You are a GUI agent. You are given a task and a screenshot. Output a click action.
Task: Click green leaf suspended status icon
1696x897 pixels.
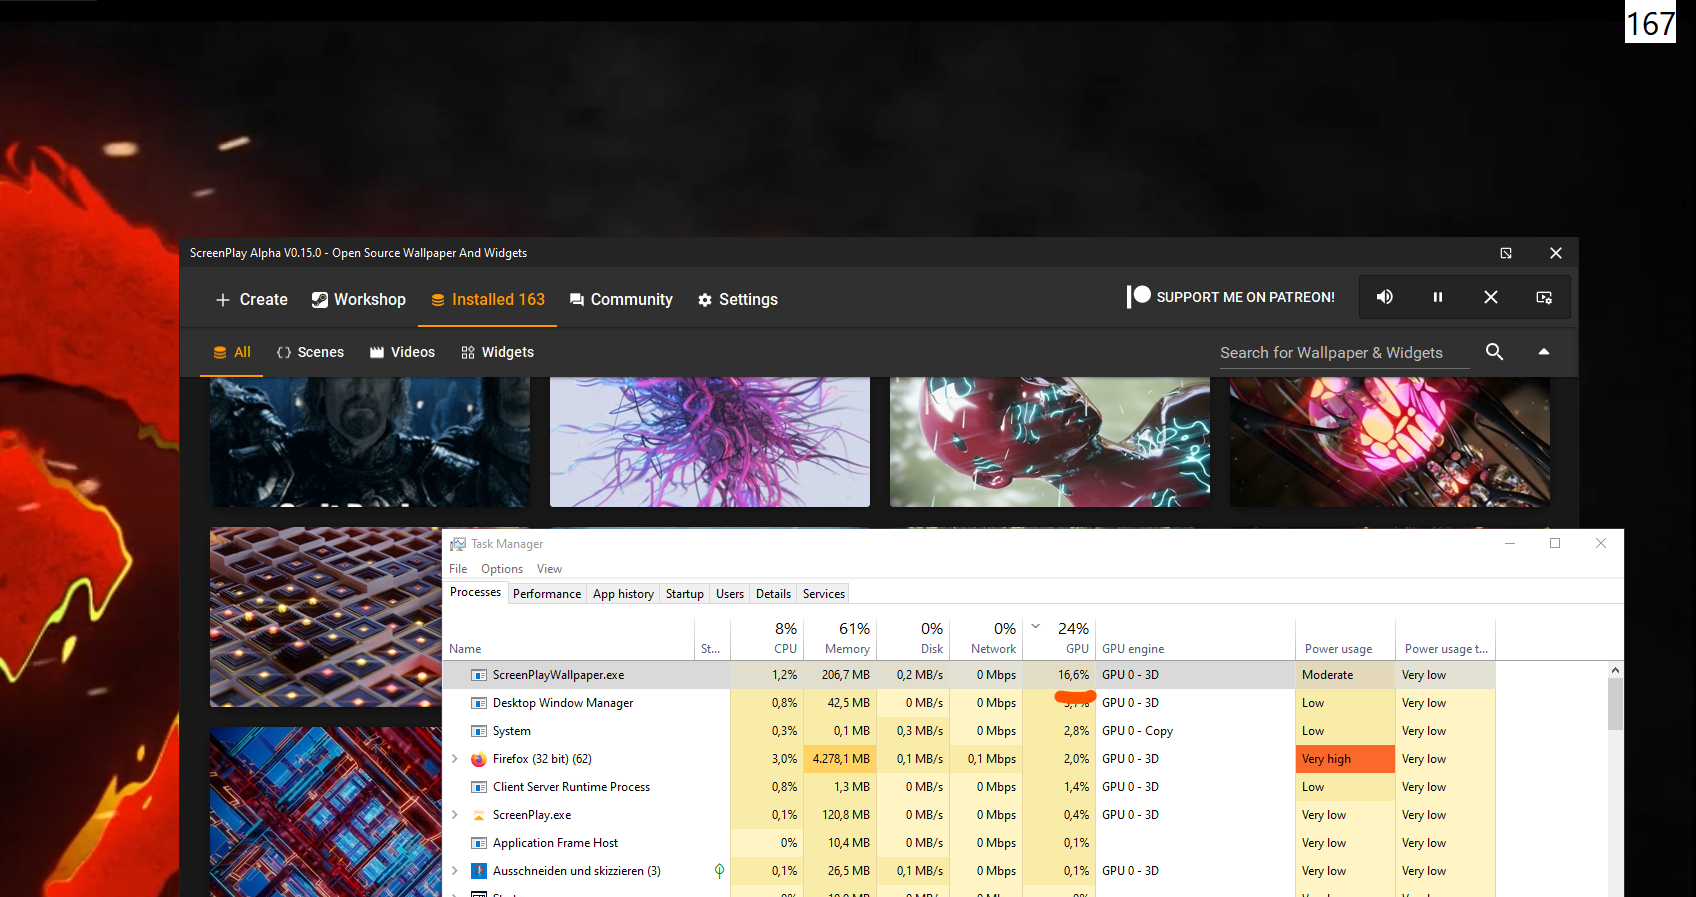[x=719, y=871]
